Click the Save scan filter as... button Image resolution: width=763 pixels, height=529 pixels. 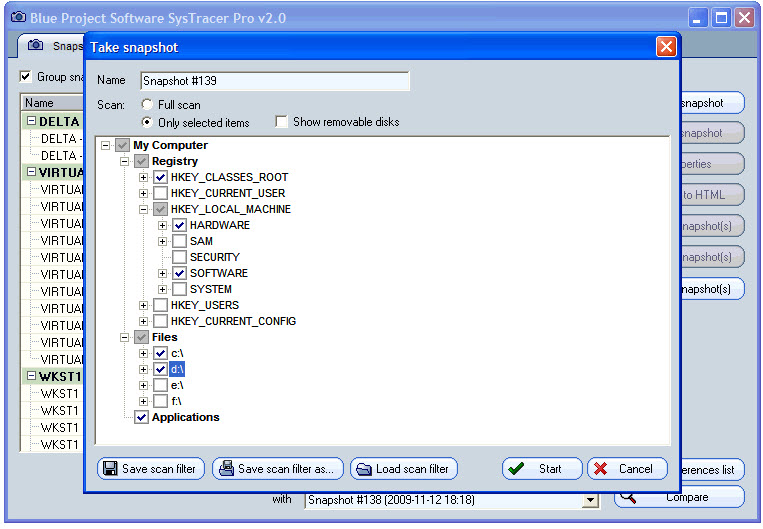278,469
